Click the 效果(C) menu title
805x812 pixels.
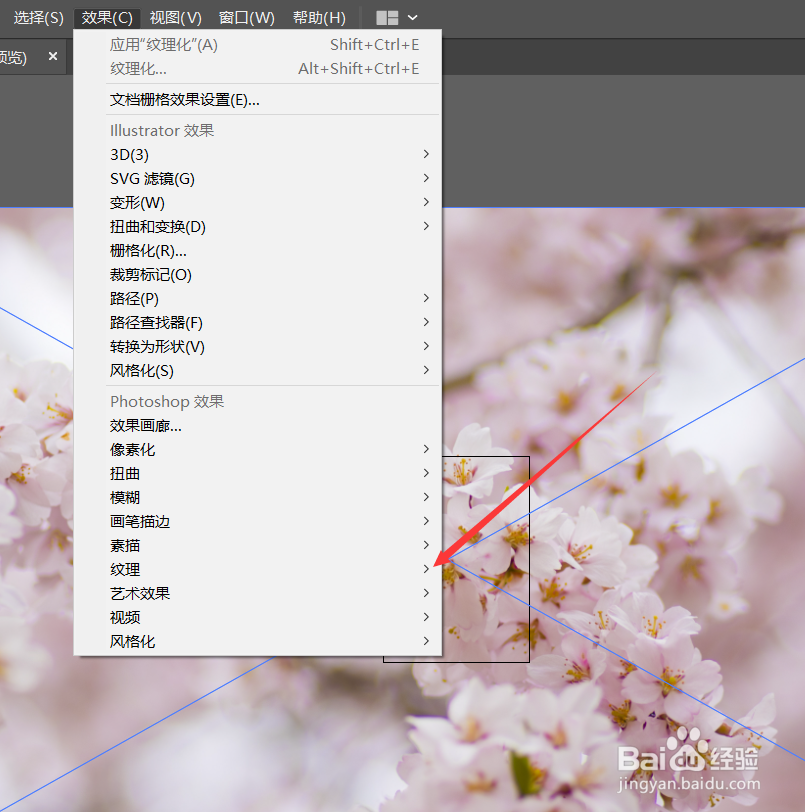[107, 18]
